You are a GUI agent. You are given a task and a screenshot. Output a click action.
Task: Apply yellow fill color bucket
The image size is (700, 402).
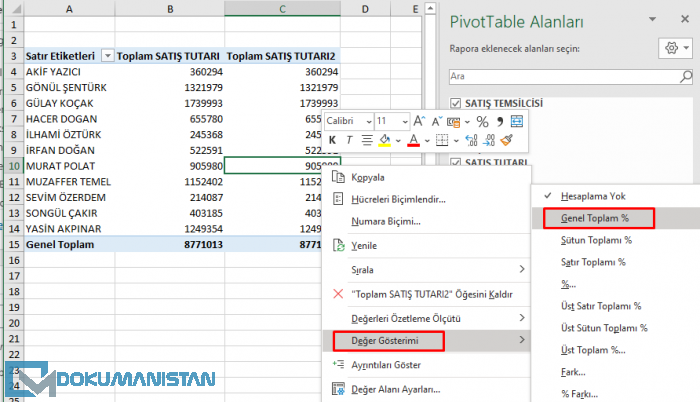[x=384, y=140]
